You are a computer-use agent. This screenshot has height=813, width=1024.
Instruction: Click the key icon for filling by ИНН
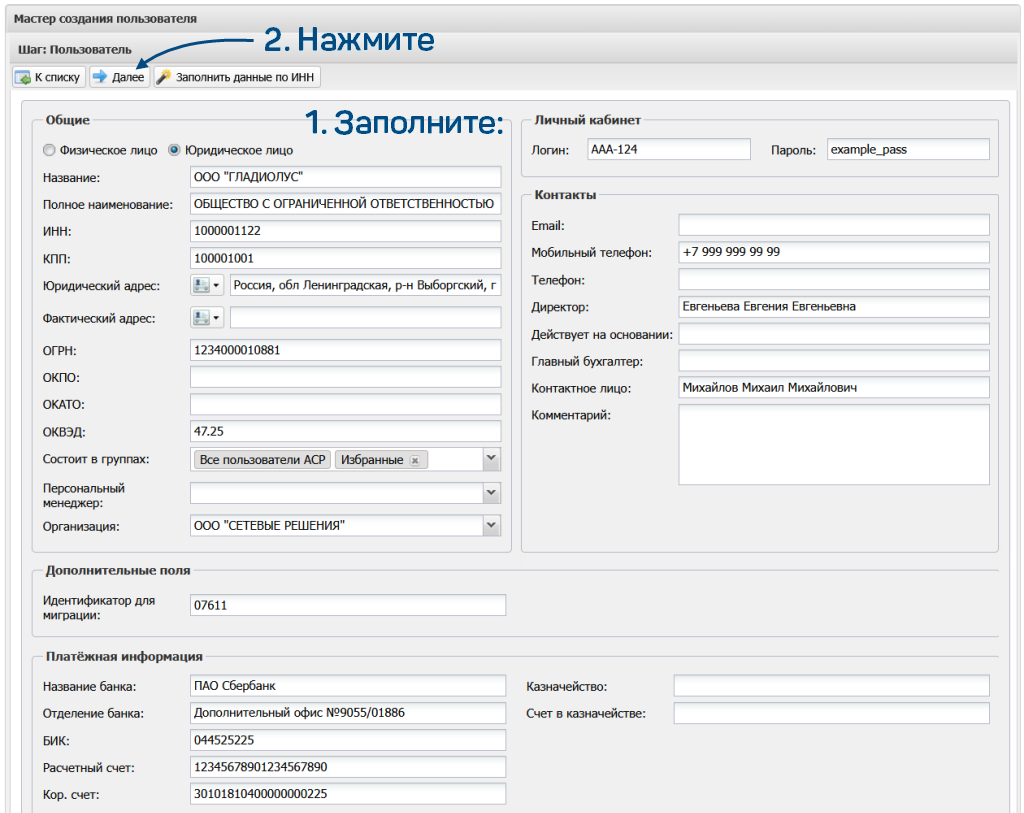[x=164, y=77]
